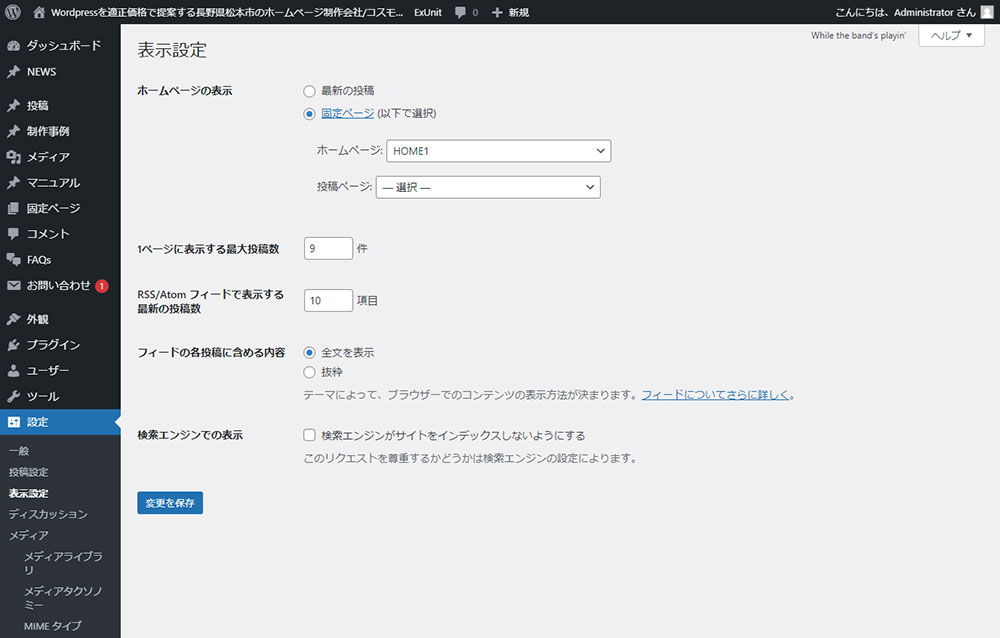Click the Administrator avatar icon

(x=987, y=12)
